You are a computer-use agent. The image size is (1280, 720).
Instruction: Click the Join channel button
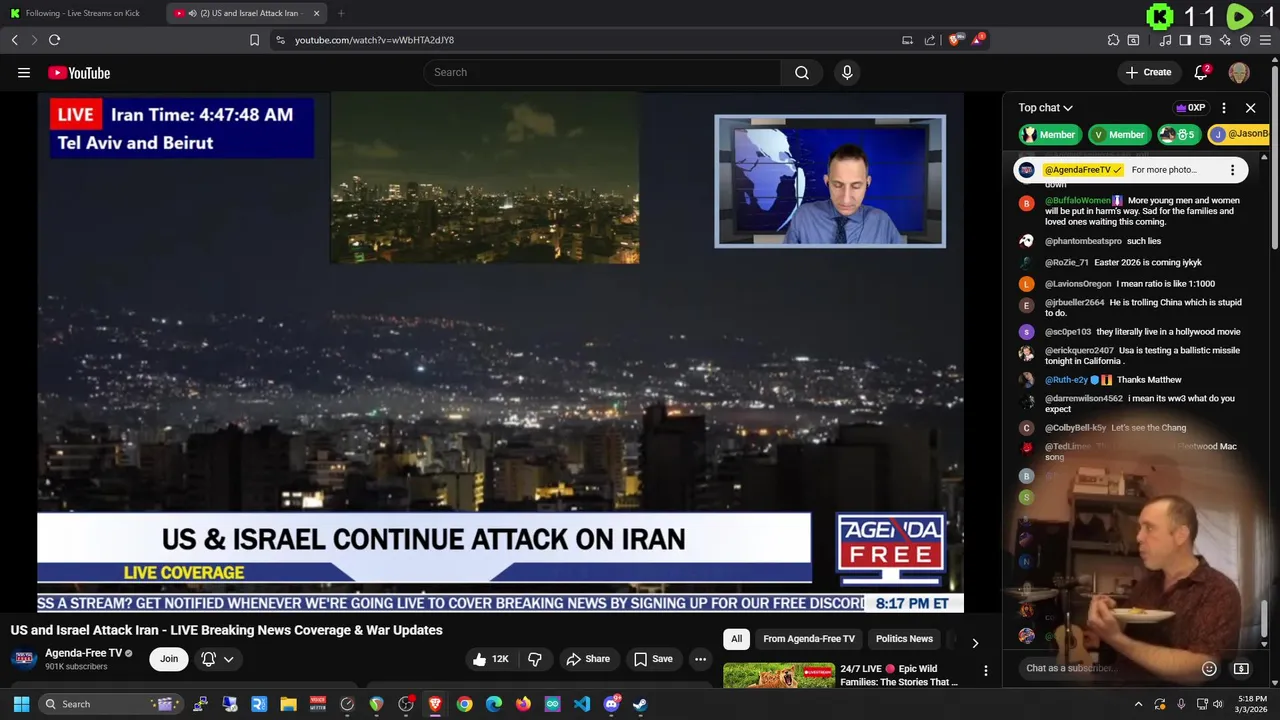point(169,659)
